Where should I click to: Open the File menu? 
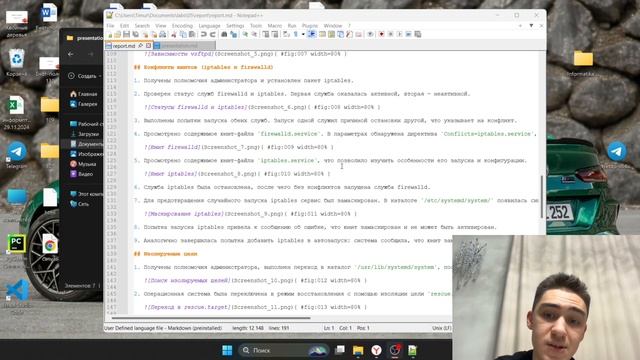click(x=110, y=26)
